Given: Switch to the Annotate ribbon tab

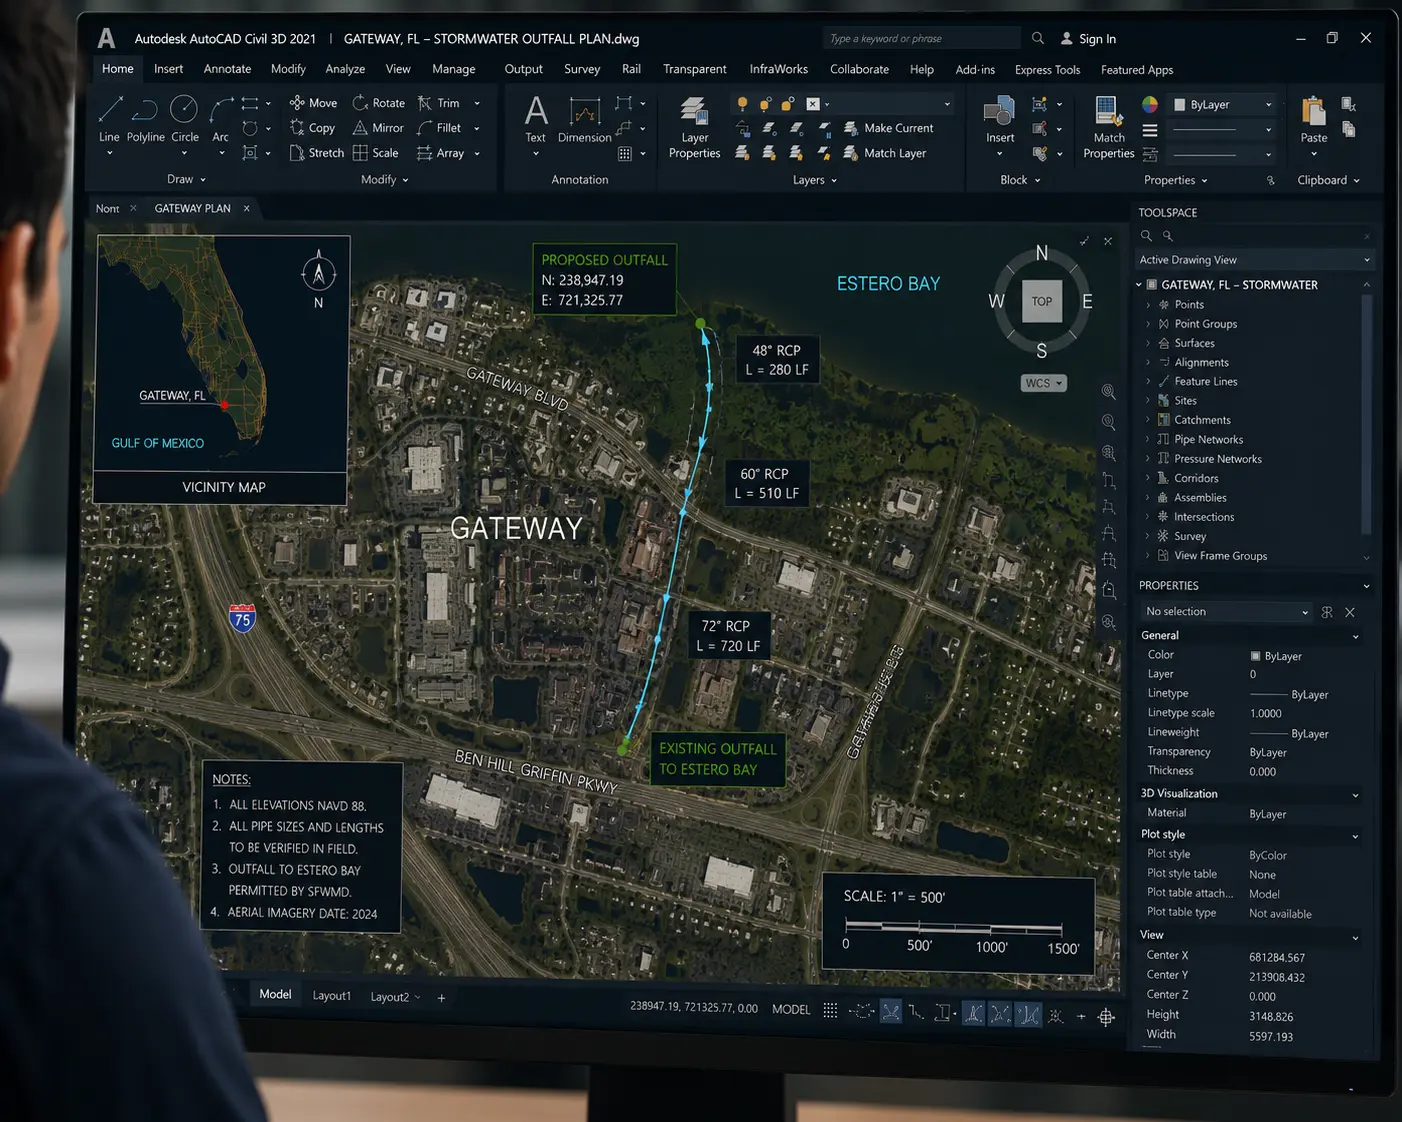Looking at the screenshot, I should 227,69.
